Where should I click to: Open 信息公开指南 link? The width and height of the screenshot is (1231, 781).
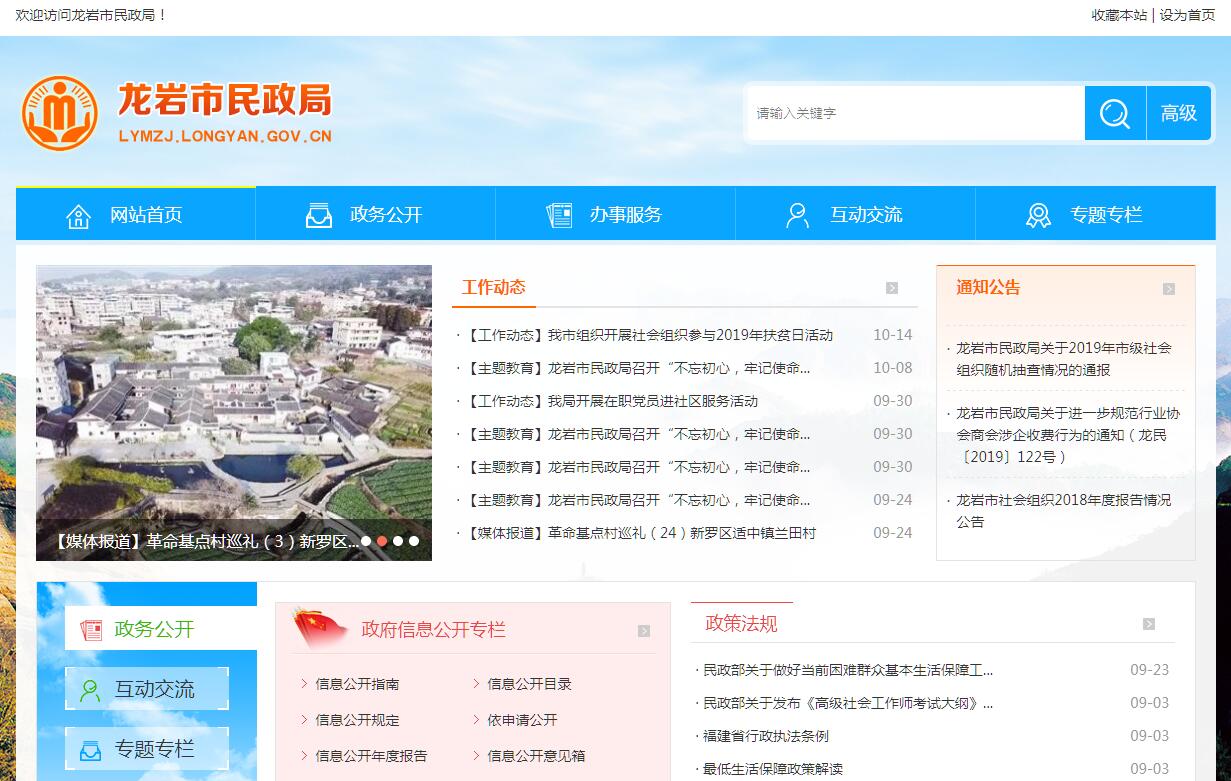pos(357,684)
